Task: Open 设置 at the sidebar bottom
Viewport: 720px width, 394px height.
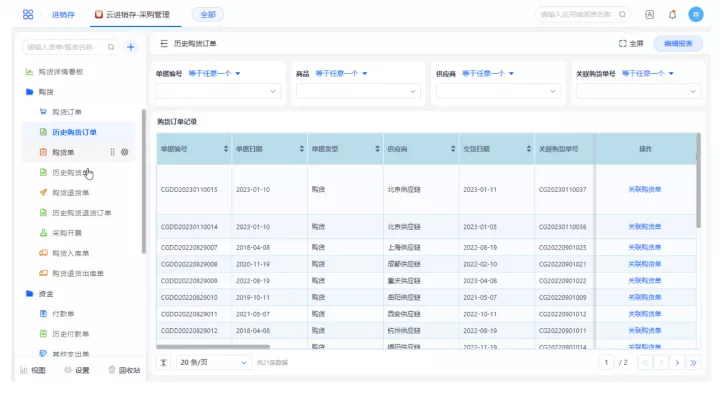Action: pos(77,370)
